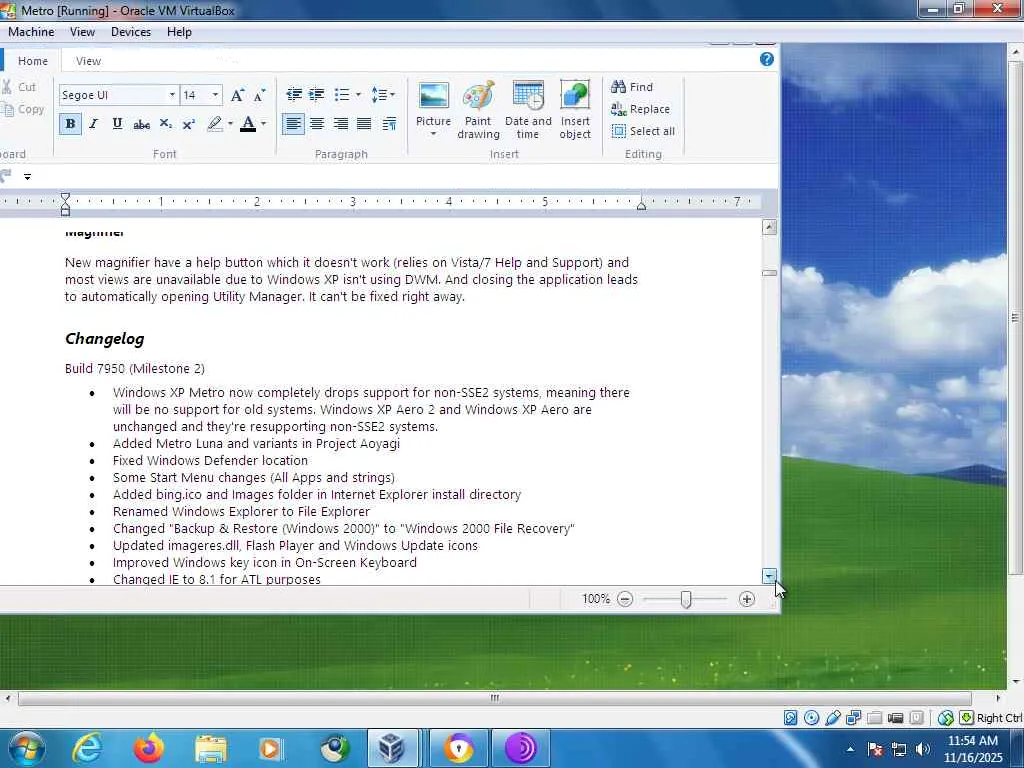Toggle Bold formatting in WordPad
Screen dimensions: 1024x768
[71, 123]
